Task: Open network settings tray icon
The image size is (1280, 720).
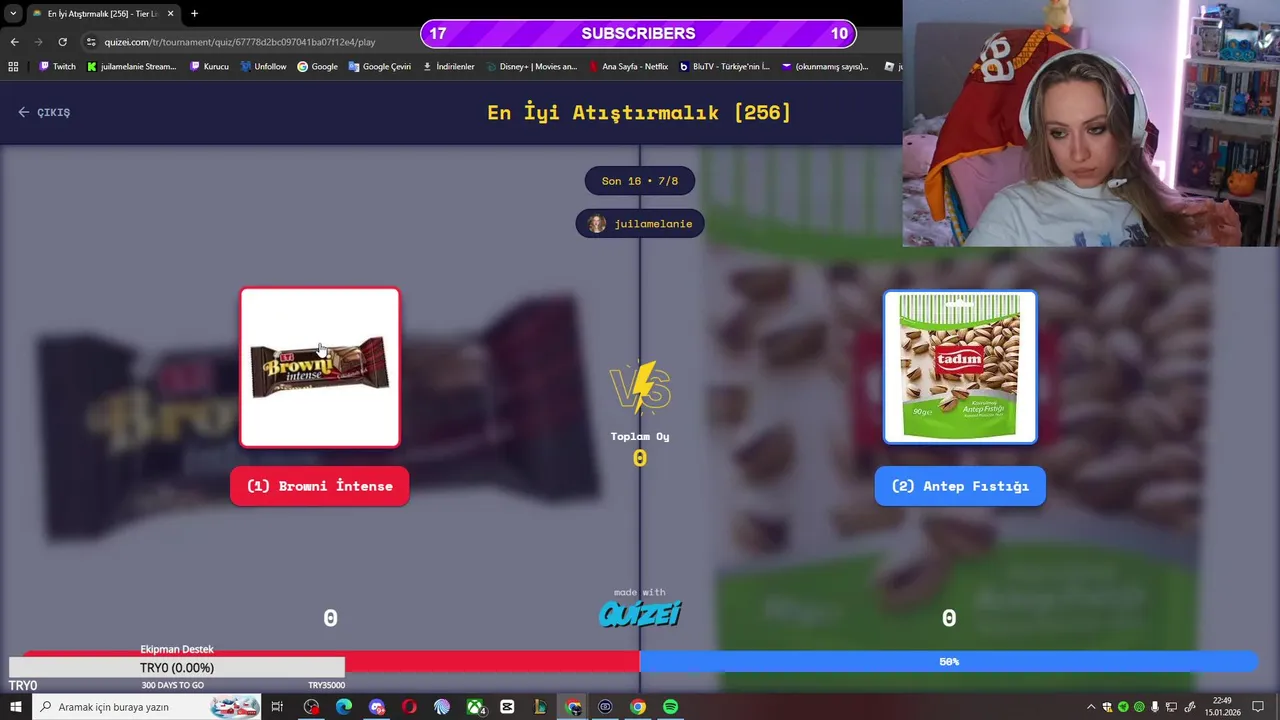Action: pyautogui.click(x=1172, y=707)
